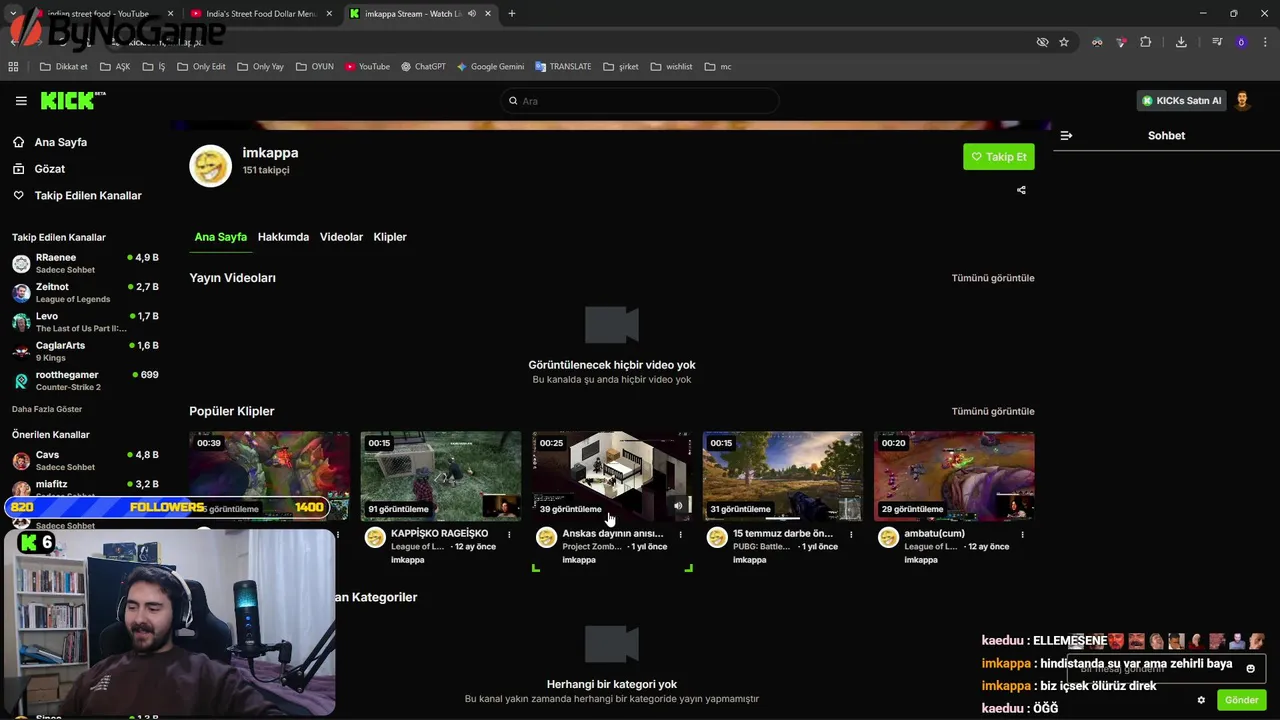Open options menu for ambatu(cum) clip

(x=1022, y=535)
